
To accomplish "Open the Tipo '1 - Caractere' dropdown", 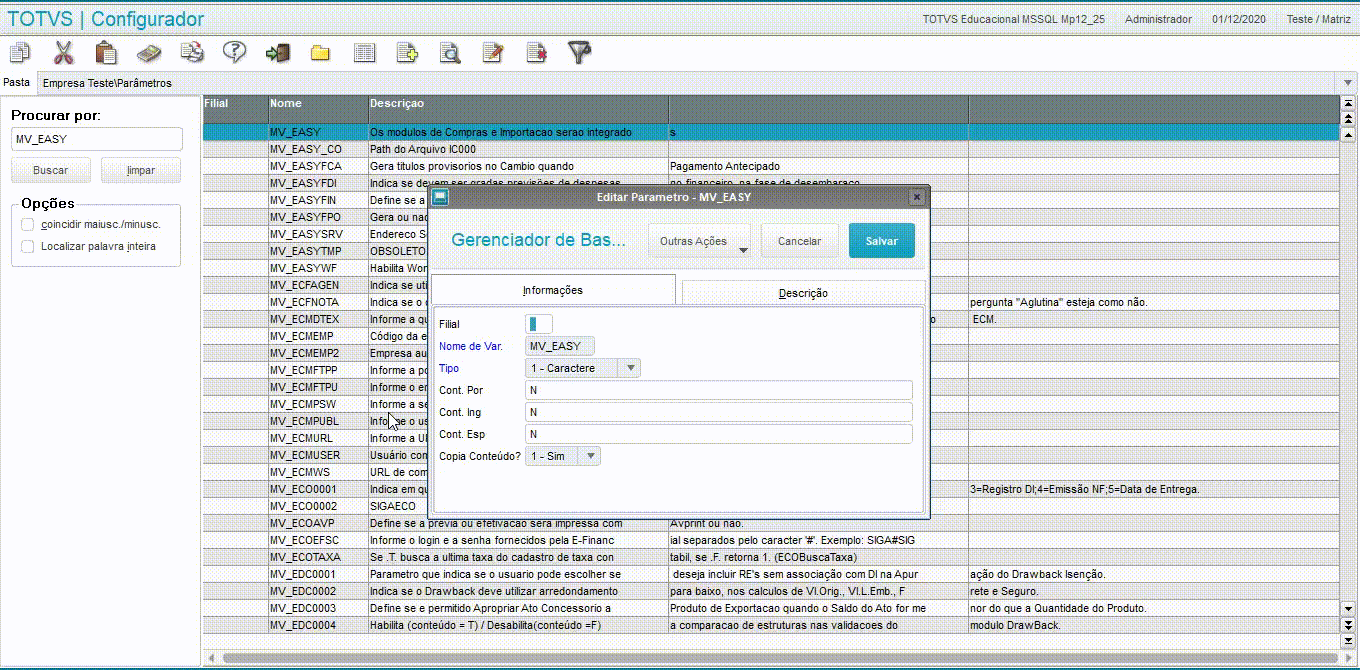I will coord(583,368).
